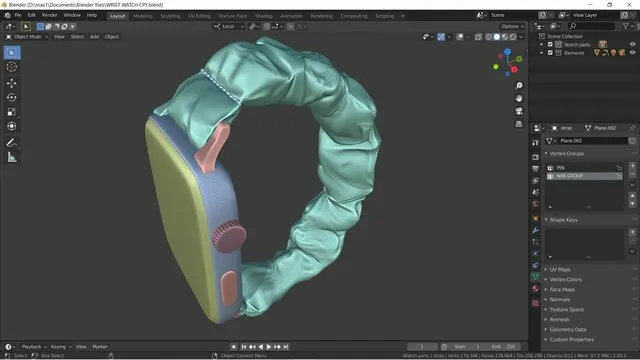Screen dimensions: 640x360
Task: Expand Watch parts collection tree arrow
Action: (x=542, y=44)
